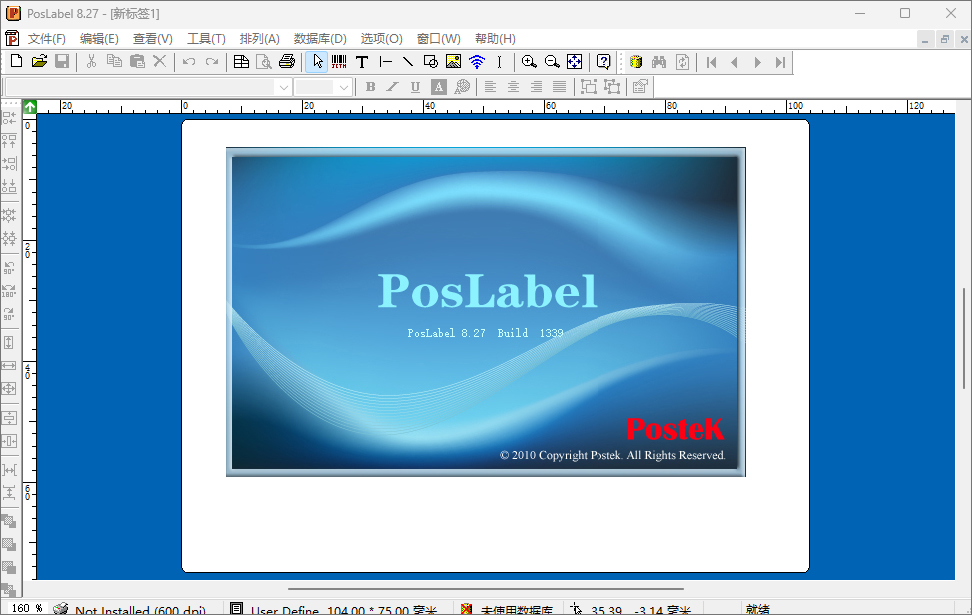Select the blue RFID wireless tool
The image size is (972, 615).
(477, 61)
